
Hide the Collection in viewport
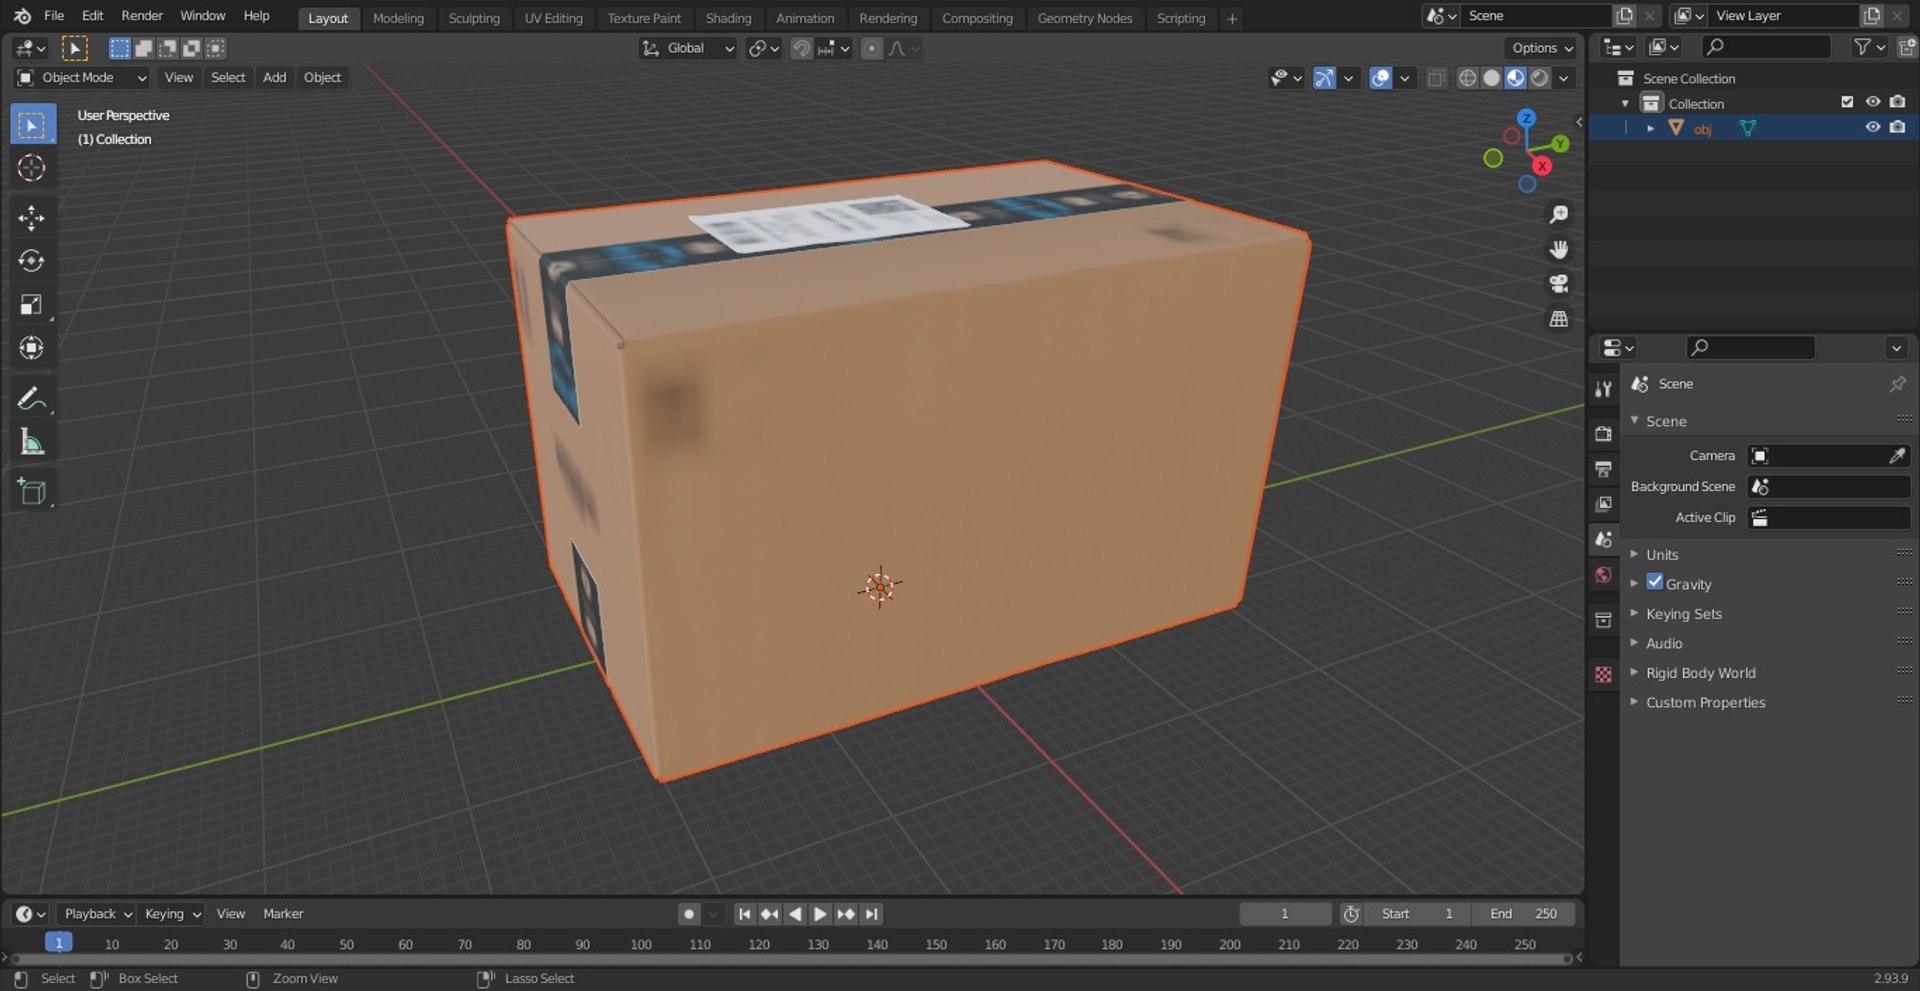click(1872, 102)
